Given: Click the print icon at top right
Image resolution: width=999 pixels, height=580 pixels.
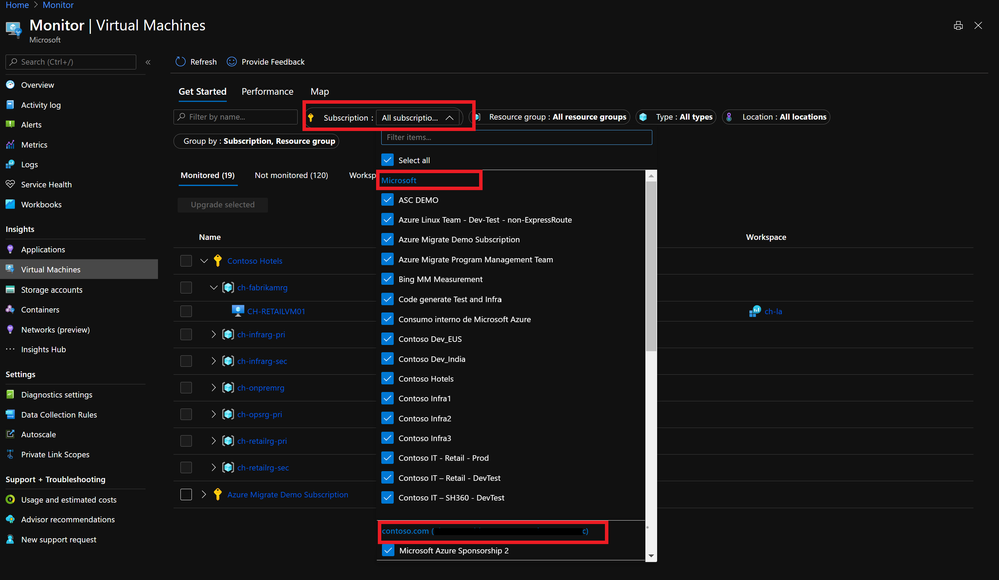Looking at the screenshot, I should tap(958, 25).
